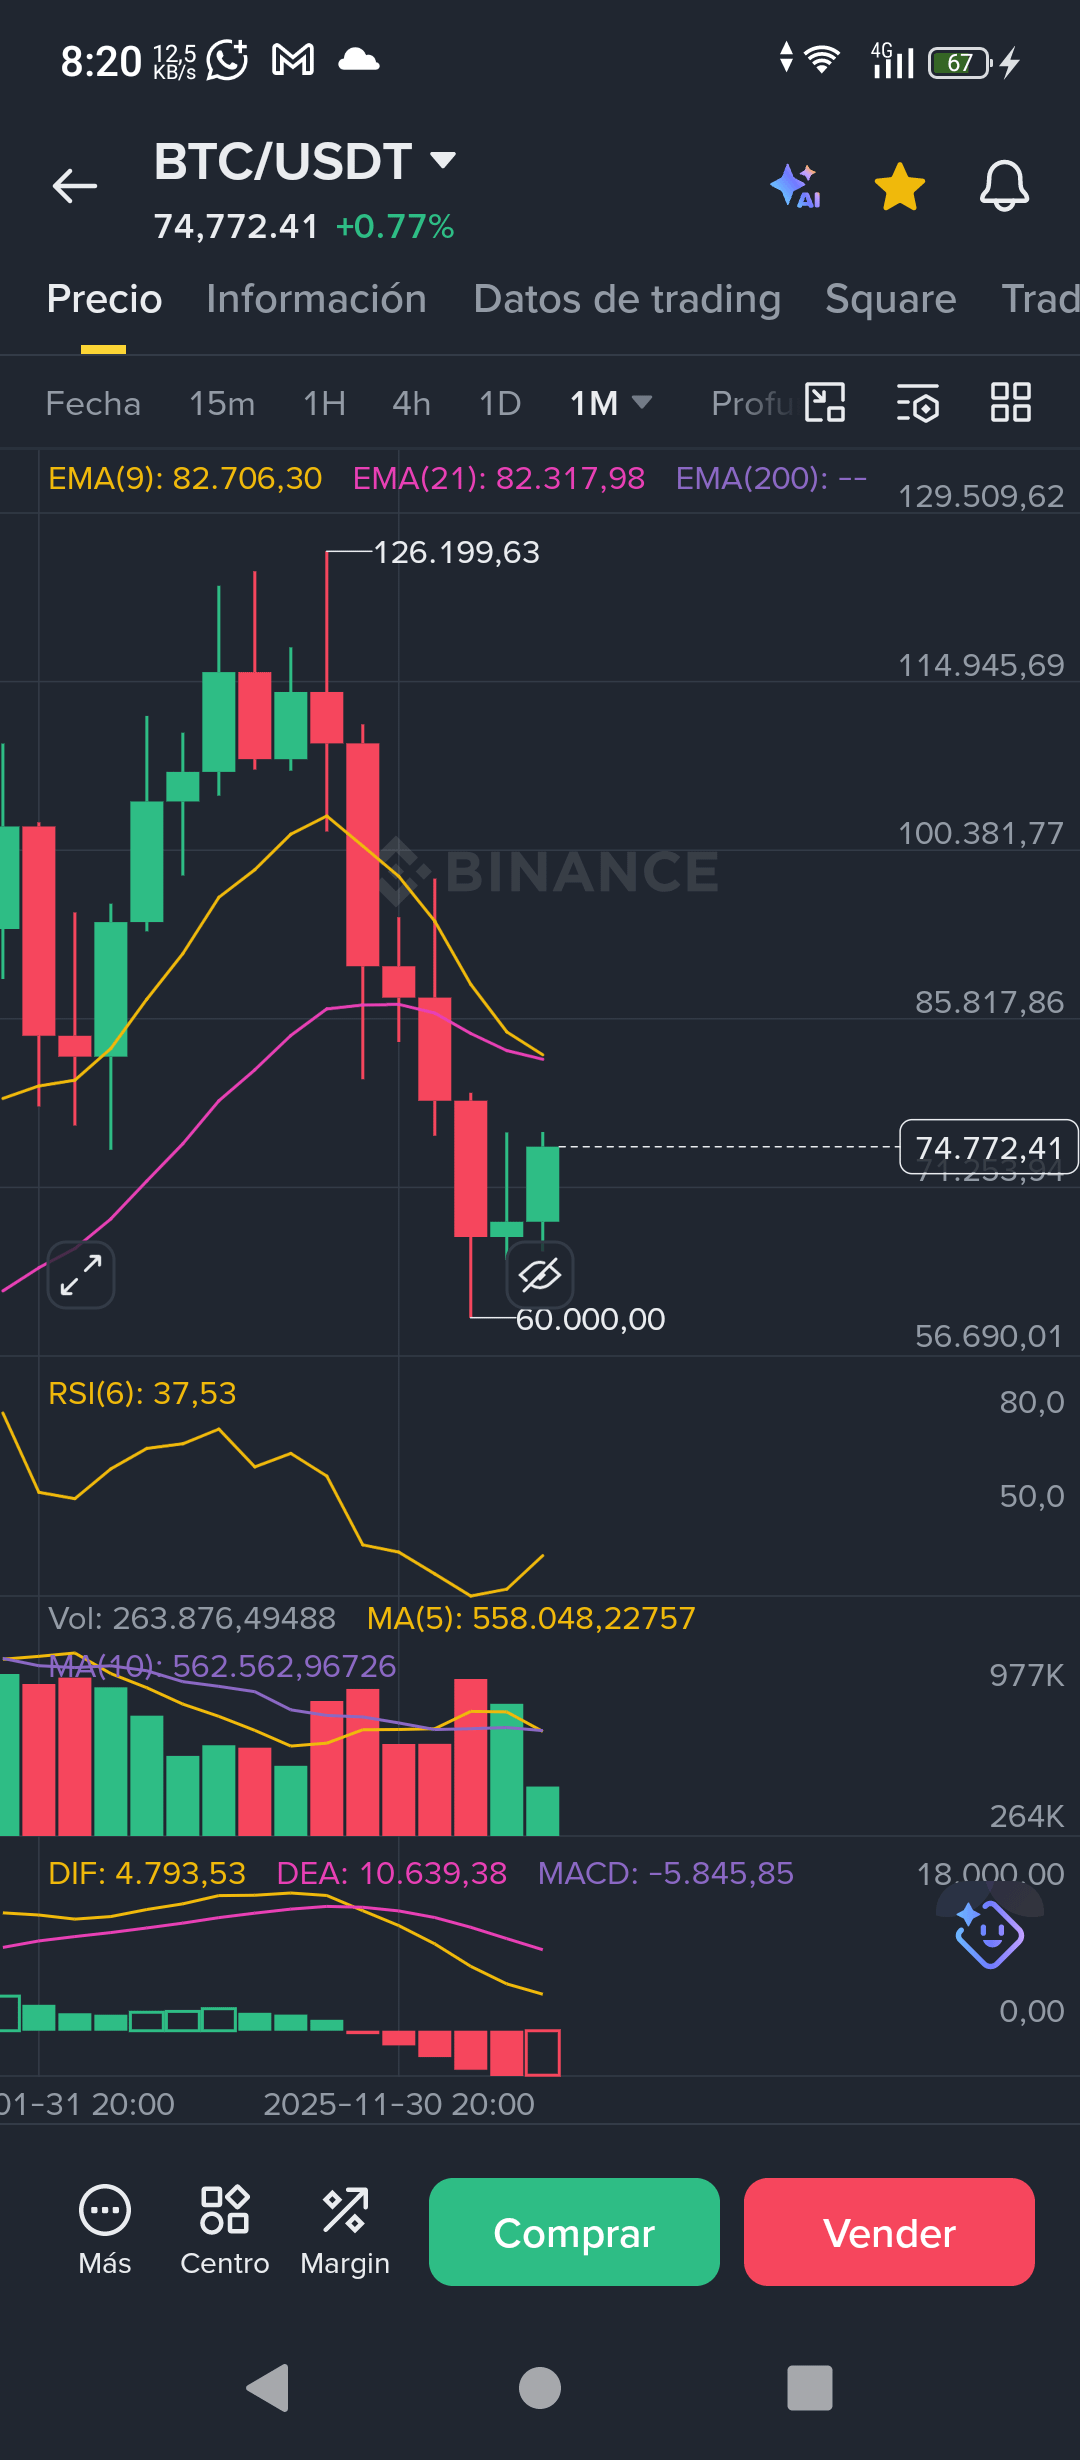The height and width of the screenshot is (2460, 1080).
Task: Tap the DEA value label
Action: click(x=392, y=1873)
